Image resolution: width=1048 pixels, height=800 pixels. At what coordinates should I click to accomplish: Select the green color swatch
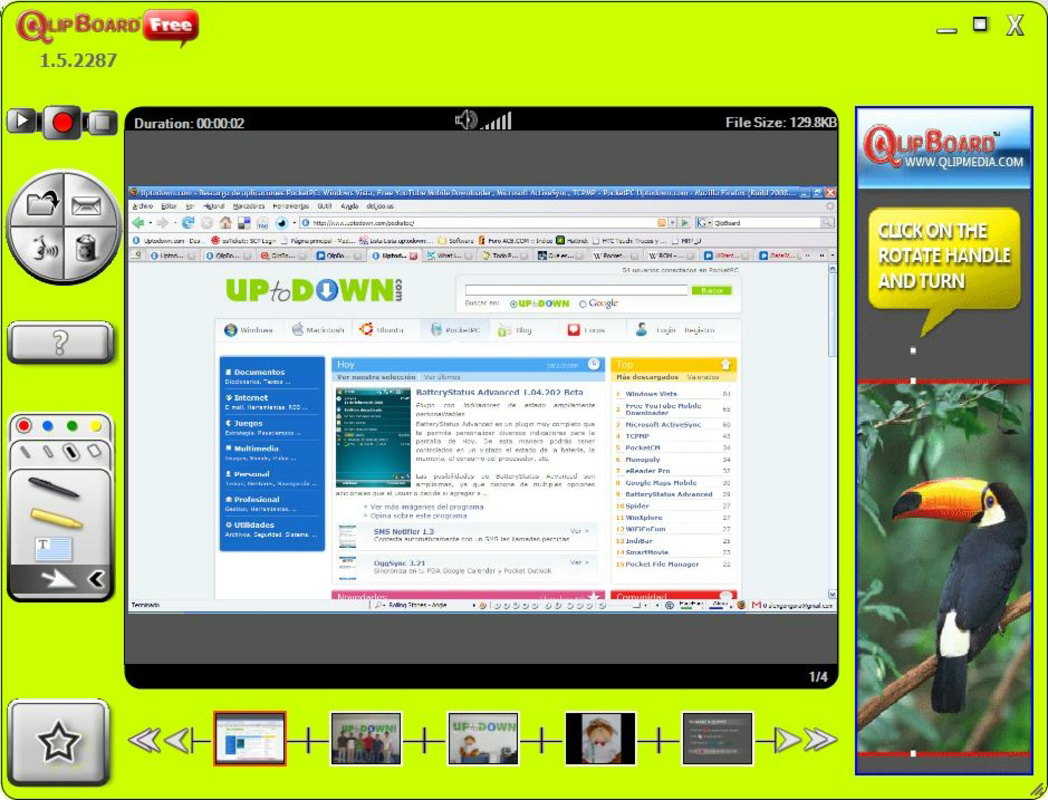coord(72,426)
